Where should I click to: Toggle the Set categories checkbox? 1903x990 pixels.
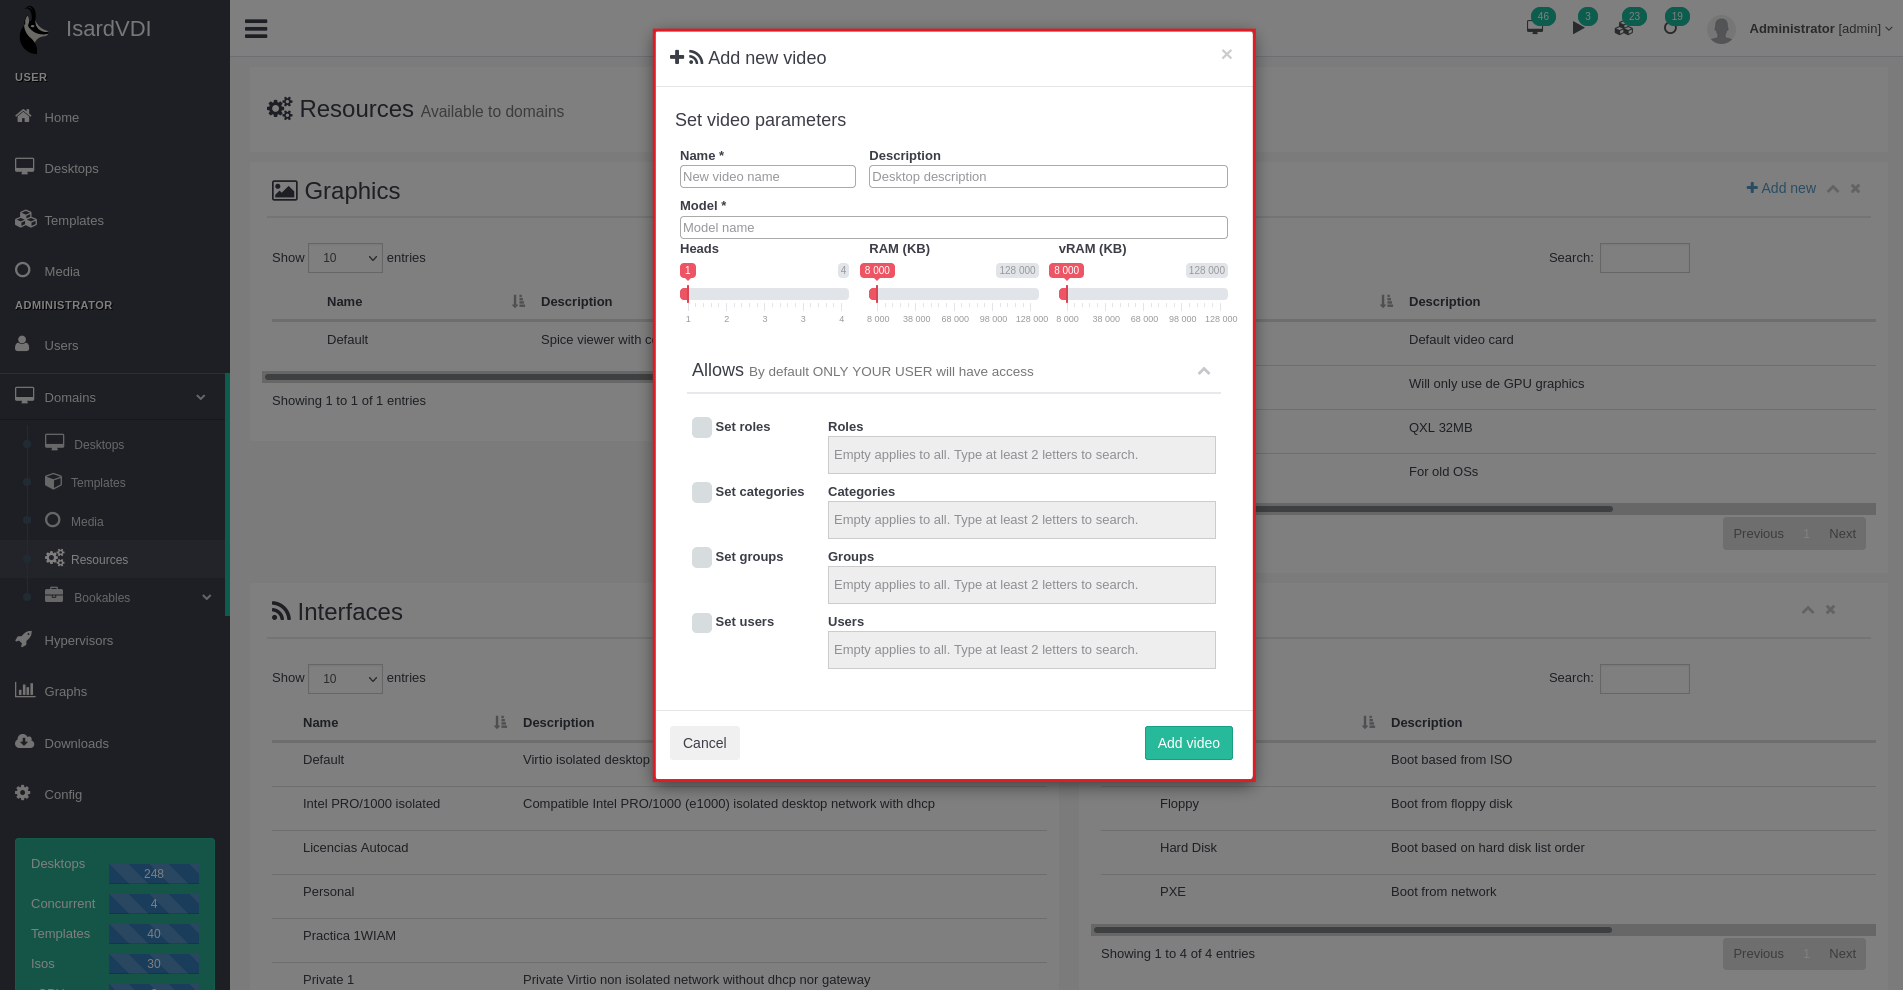click(702, 492)
